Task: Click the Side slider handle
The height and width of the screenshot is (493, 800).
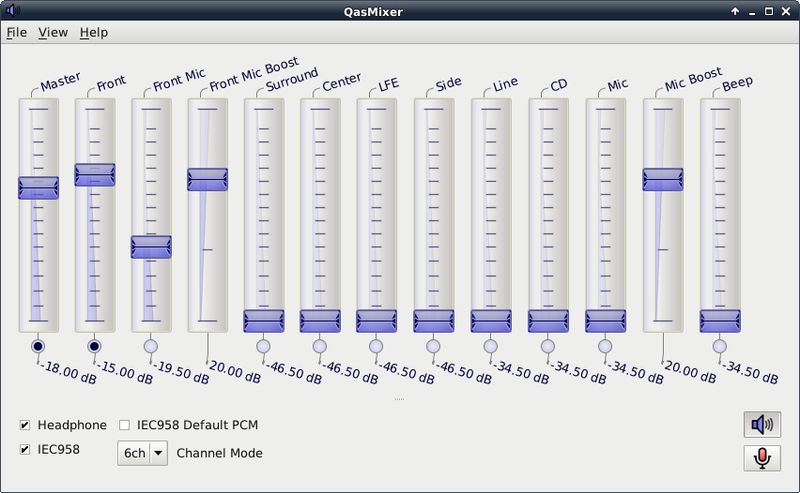Action: 434,321
